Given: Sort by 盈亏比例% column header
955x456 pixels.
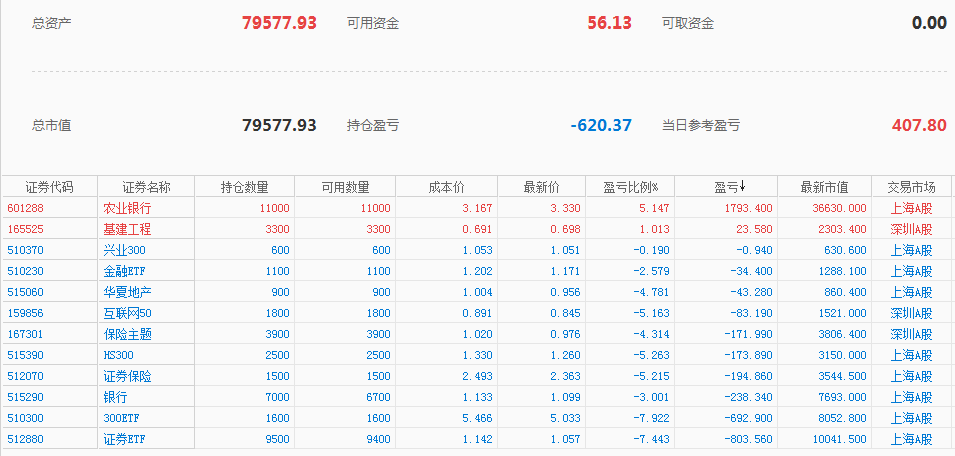Looking at the screenshot, I should point(630,187).
